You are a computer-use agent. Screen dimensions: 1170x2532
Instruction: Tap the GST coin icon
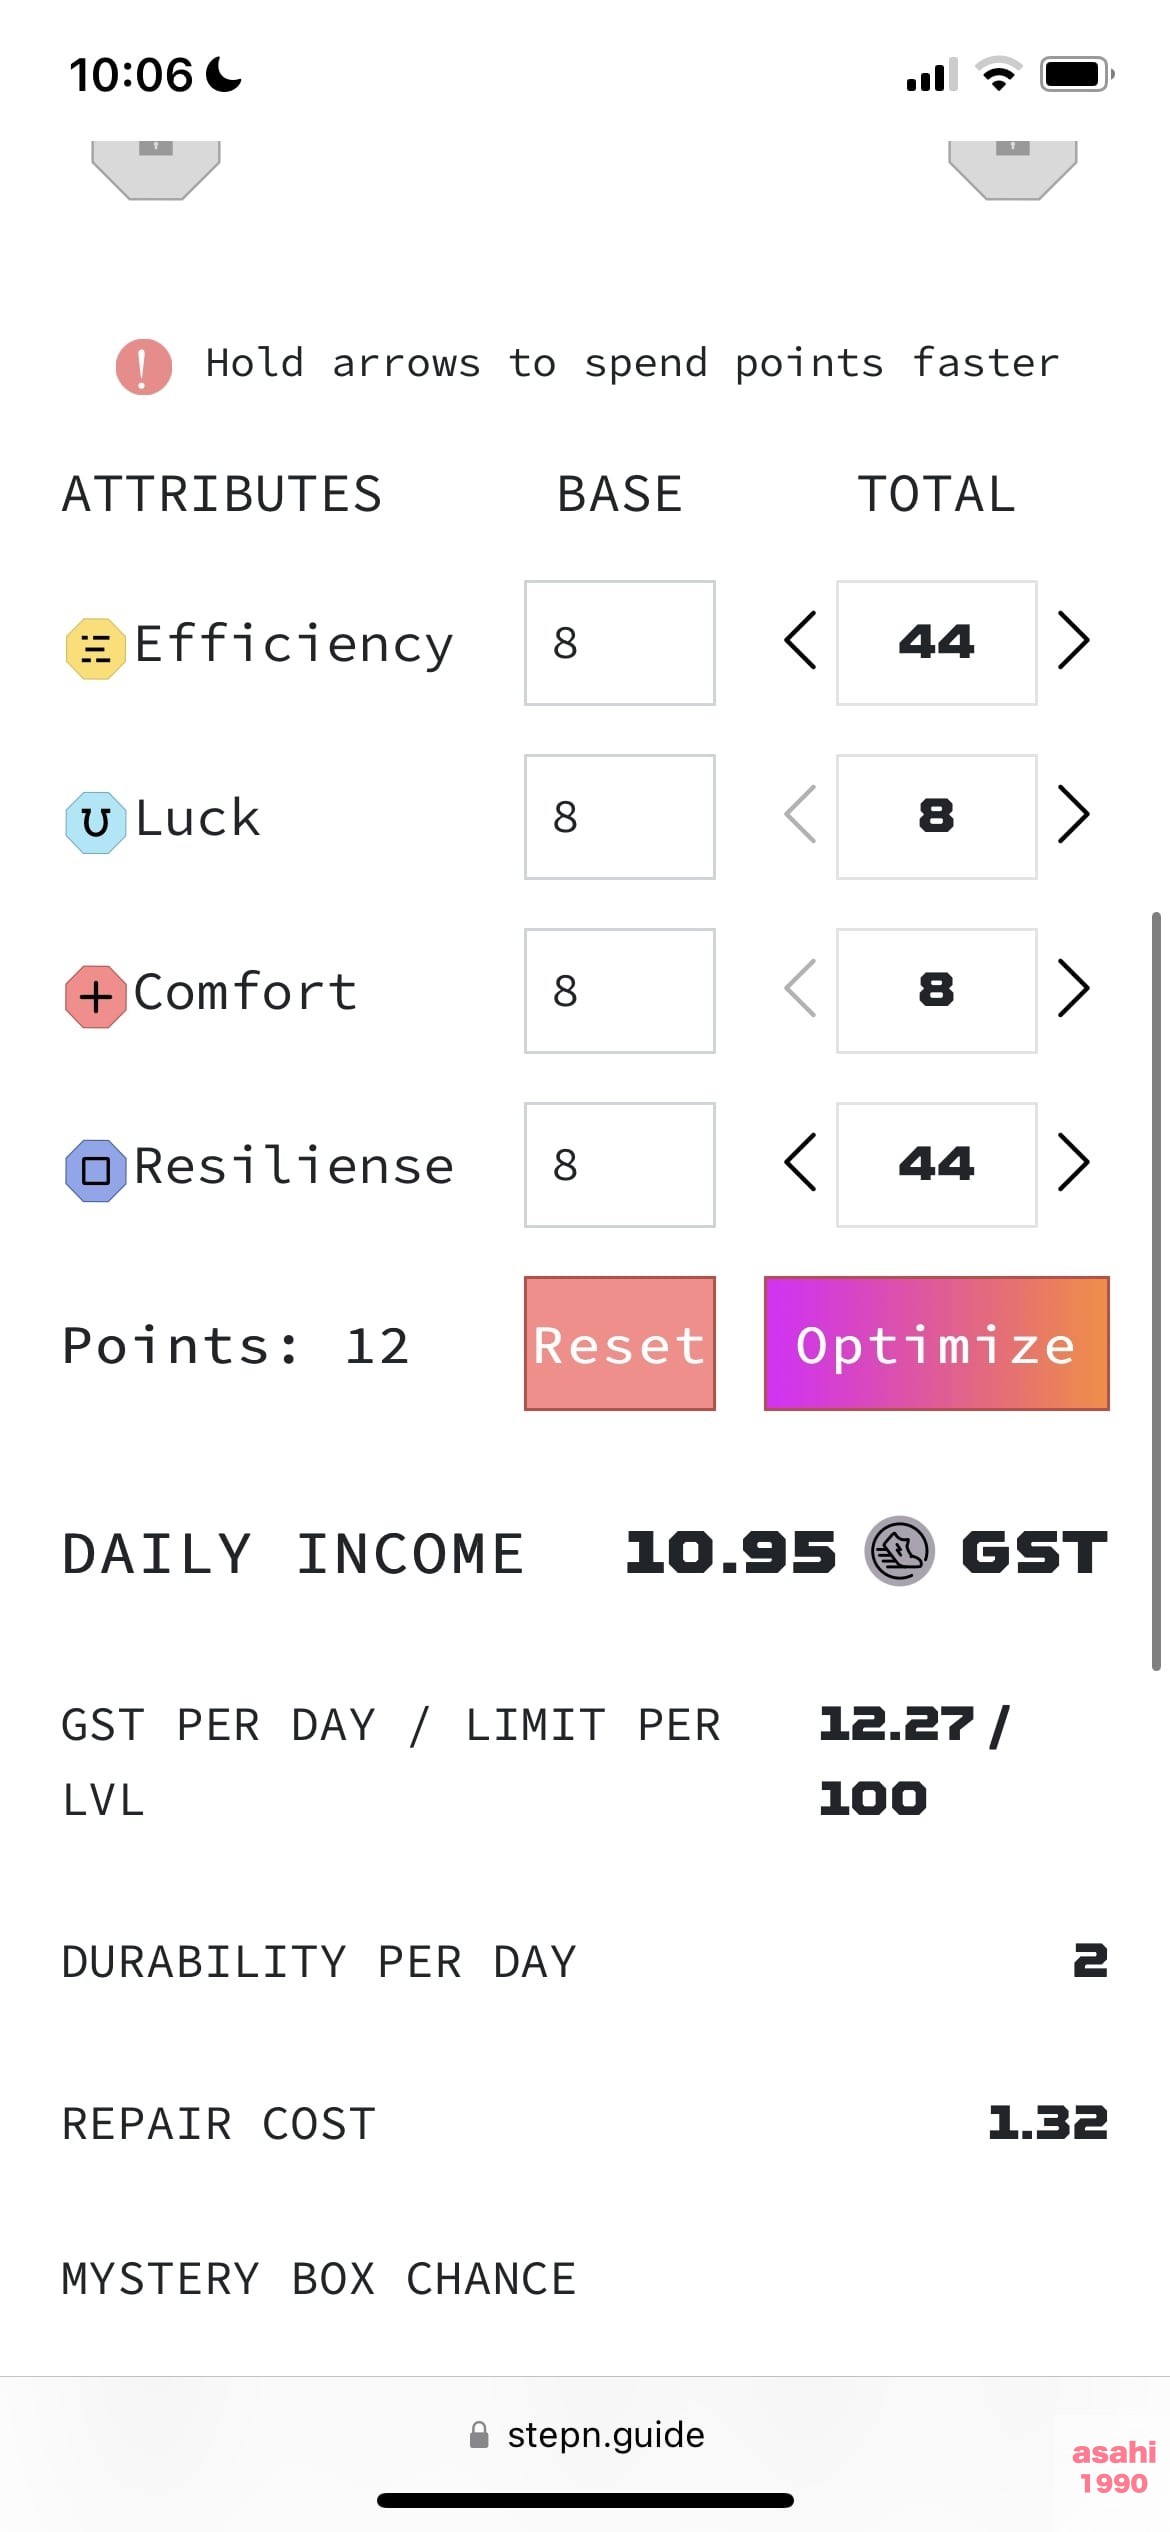[x=899, y=1552]
